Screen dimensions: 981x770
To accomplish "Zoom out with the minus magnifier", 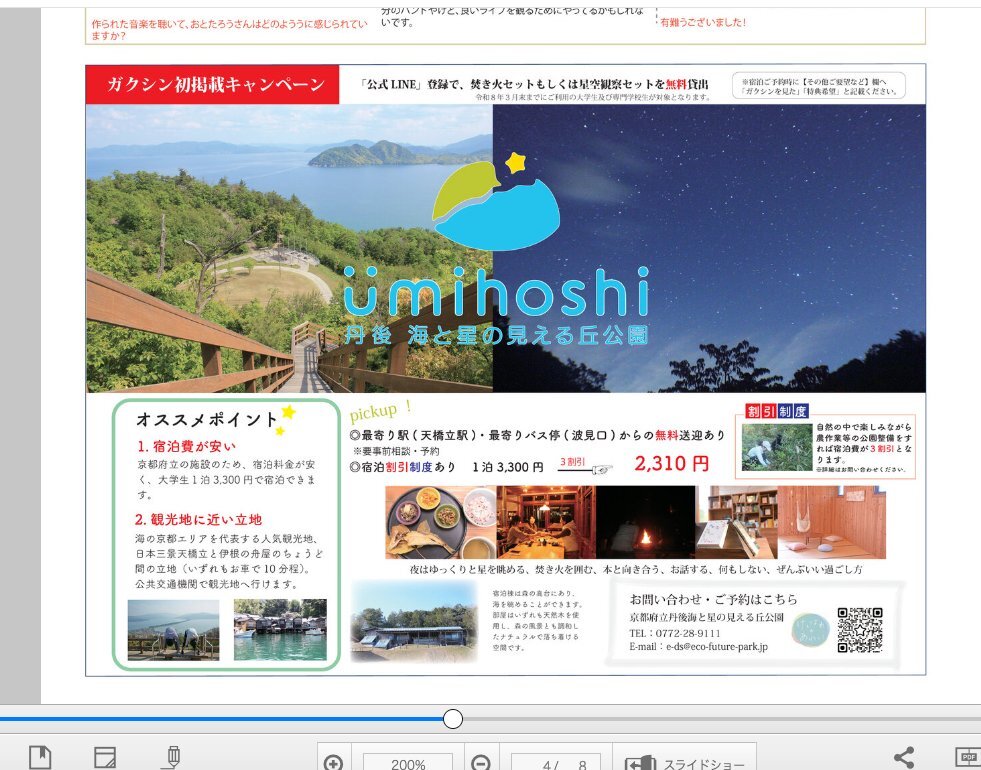I will 480,762.
